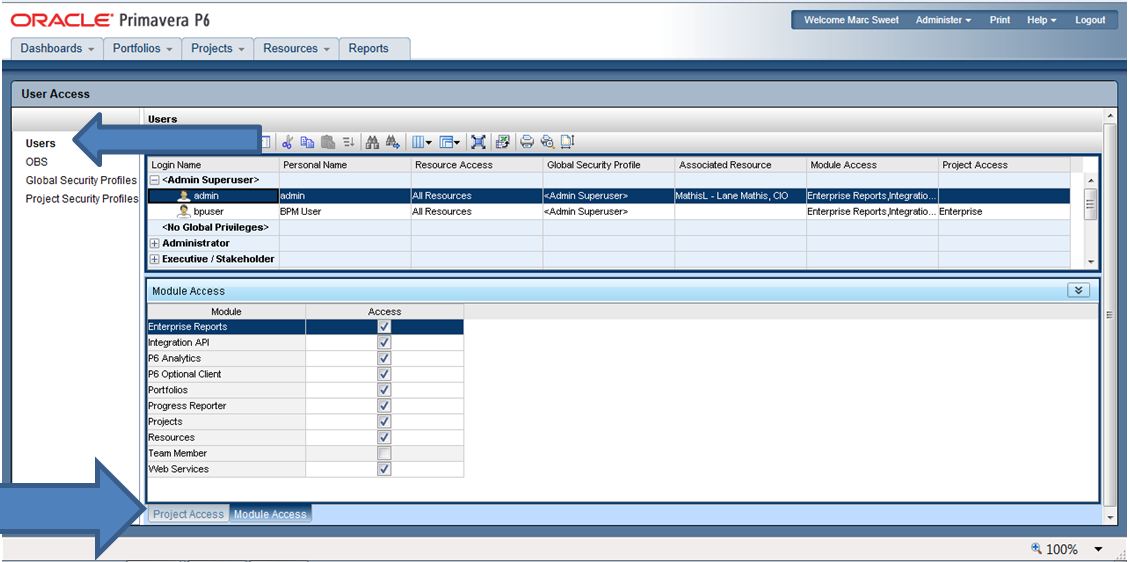
Task: Click the Enterprise project access cell
Action: click(x=1005, y=212)
